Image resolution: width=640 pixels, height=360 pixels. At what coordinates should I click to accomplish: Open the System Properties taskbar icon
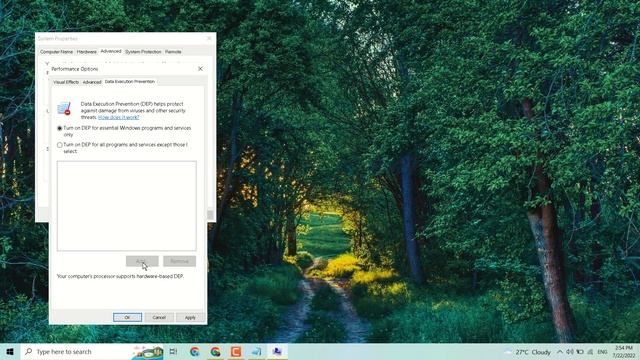(277, 351)
